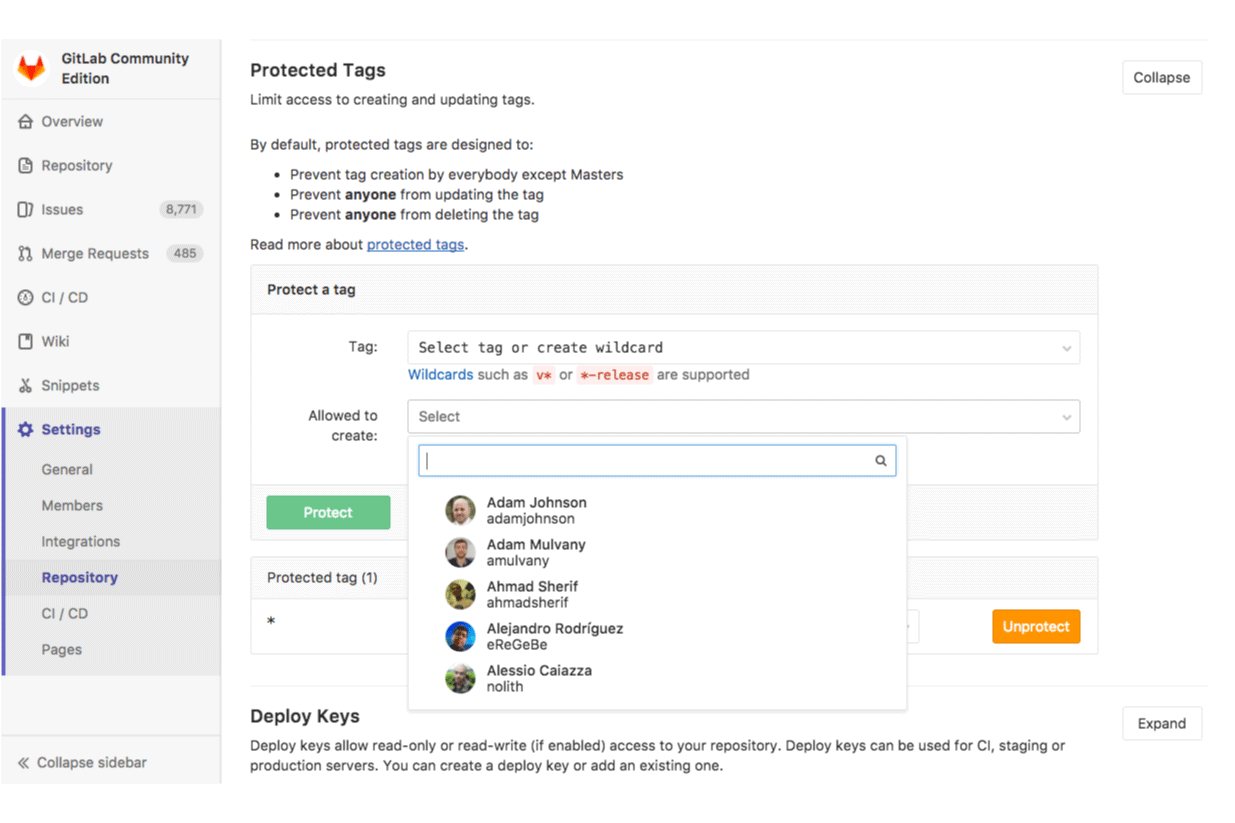Select Ahmad Sherif's avatar
Screen dimensions: 1235x823
460,594
